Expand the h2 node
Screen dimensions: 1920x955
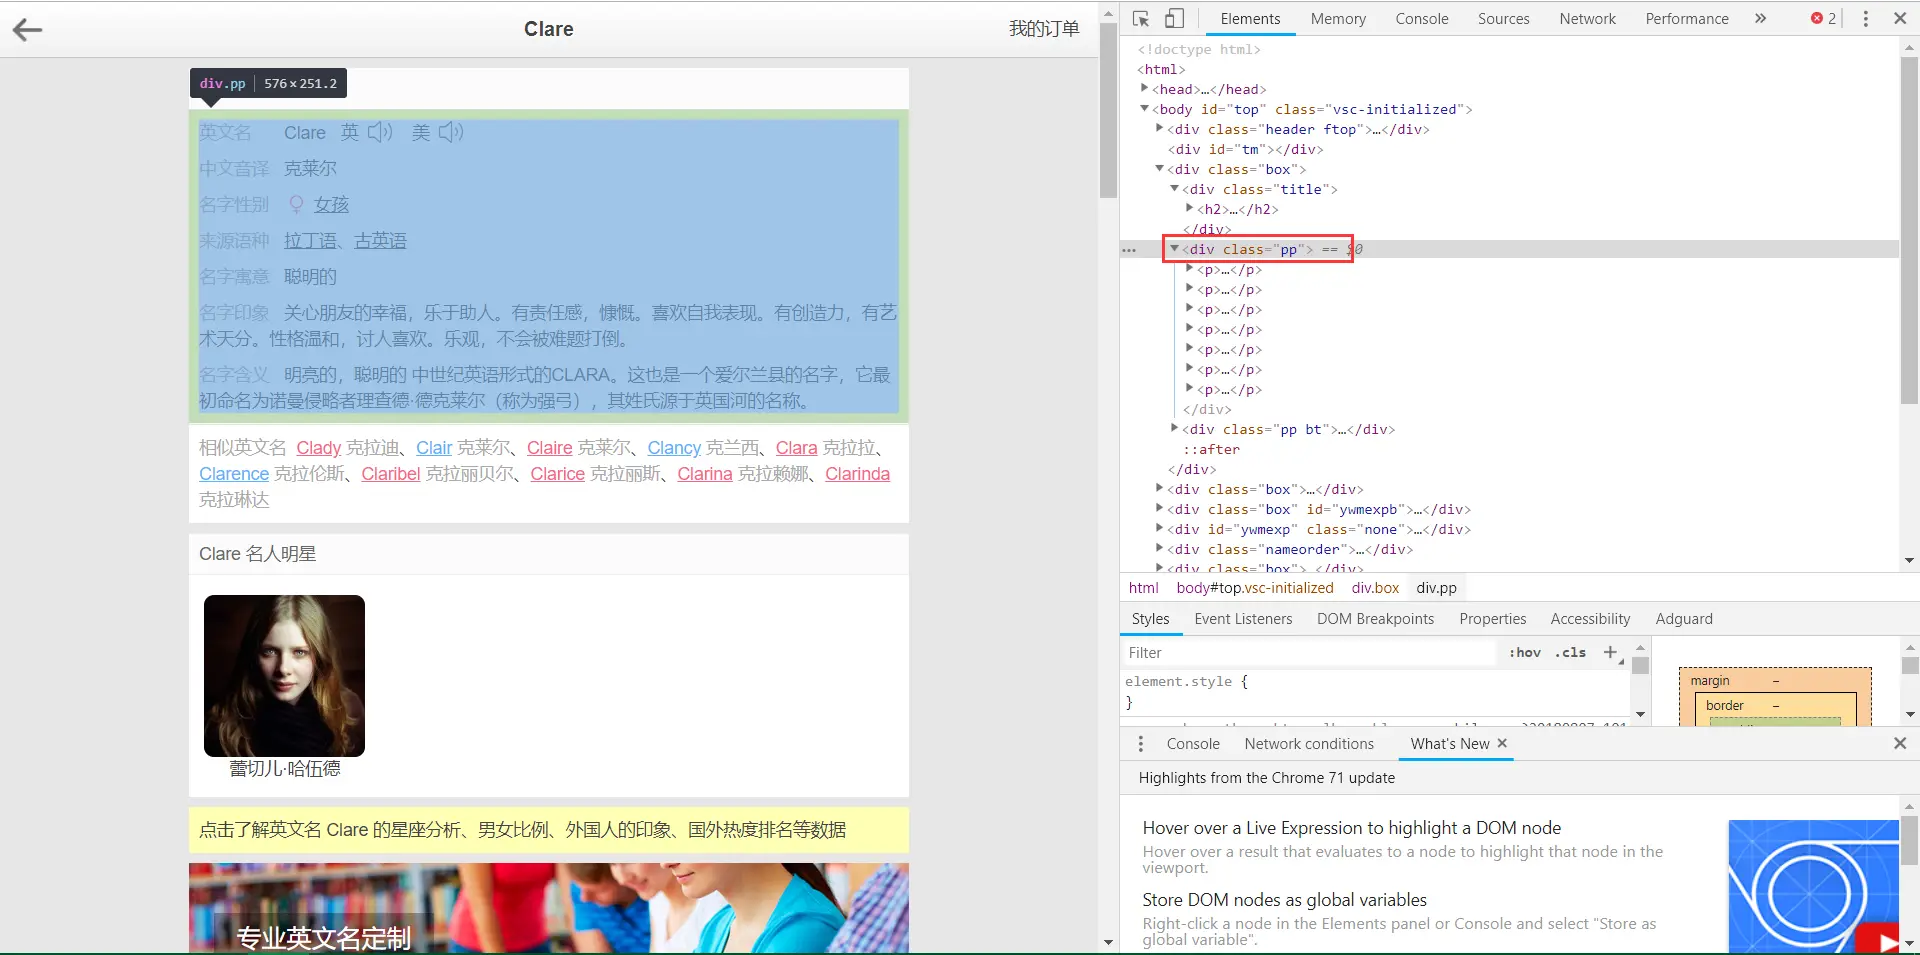tap(1190, 208)
